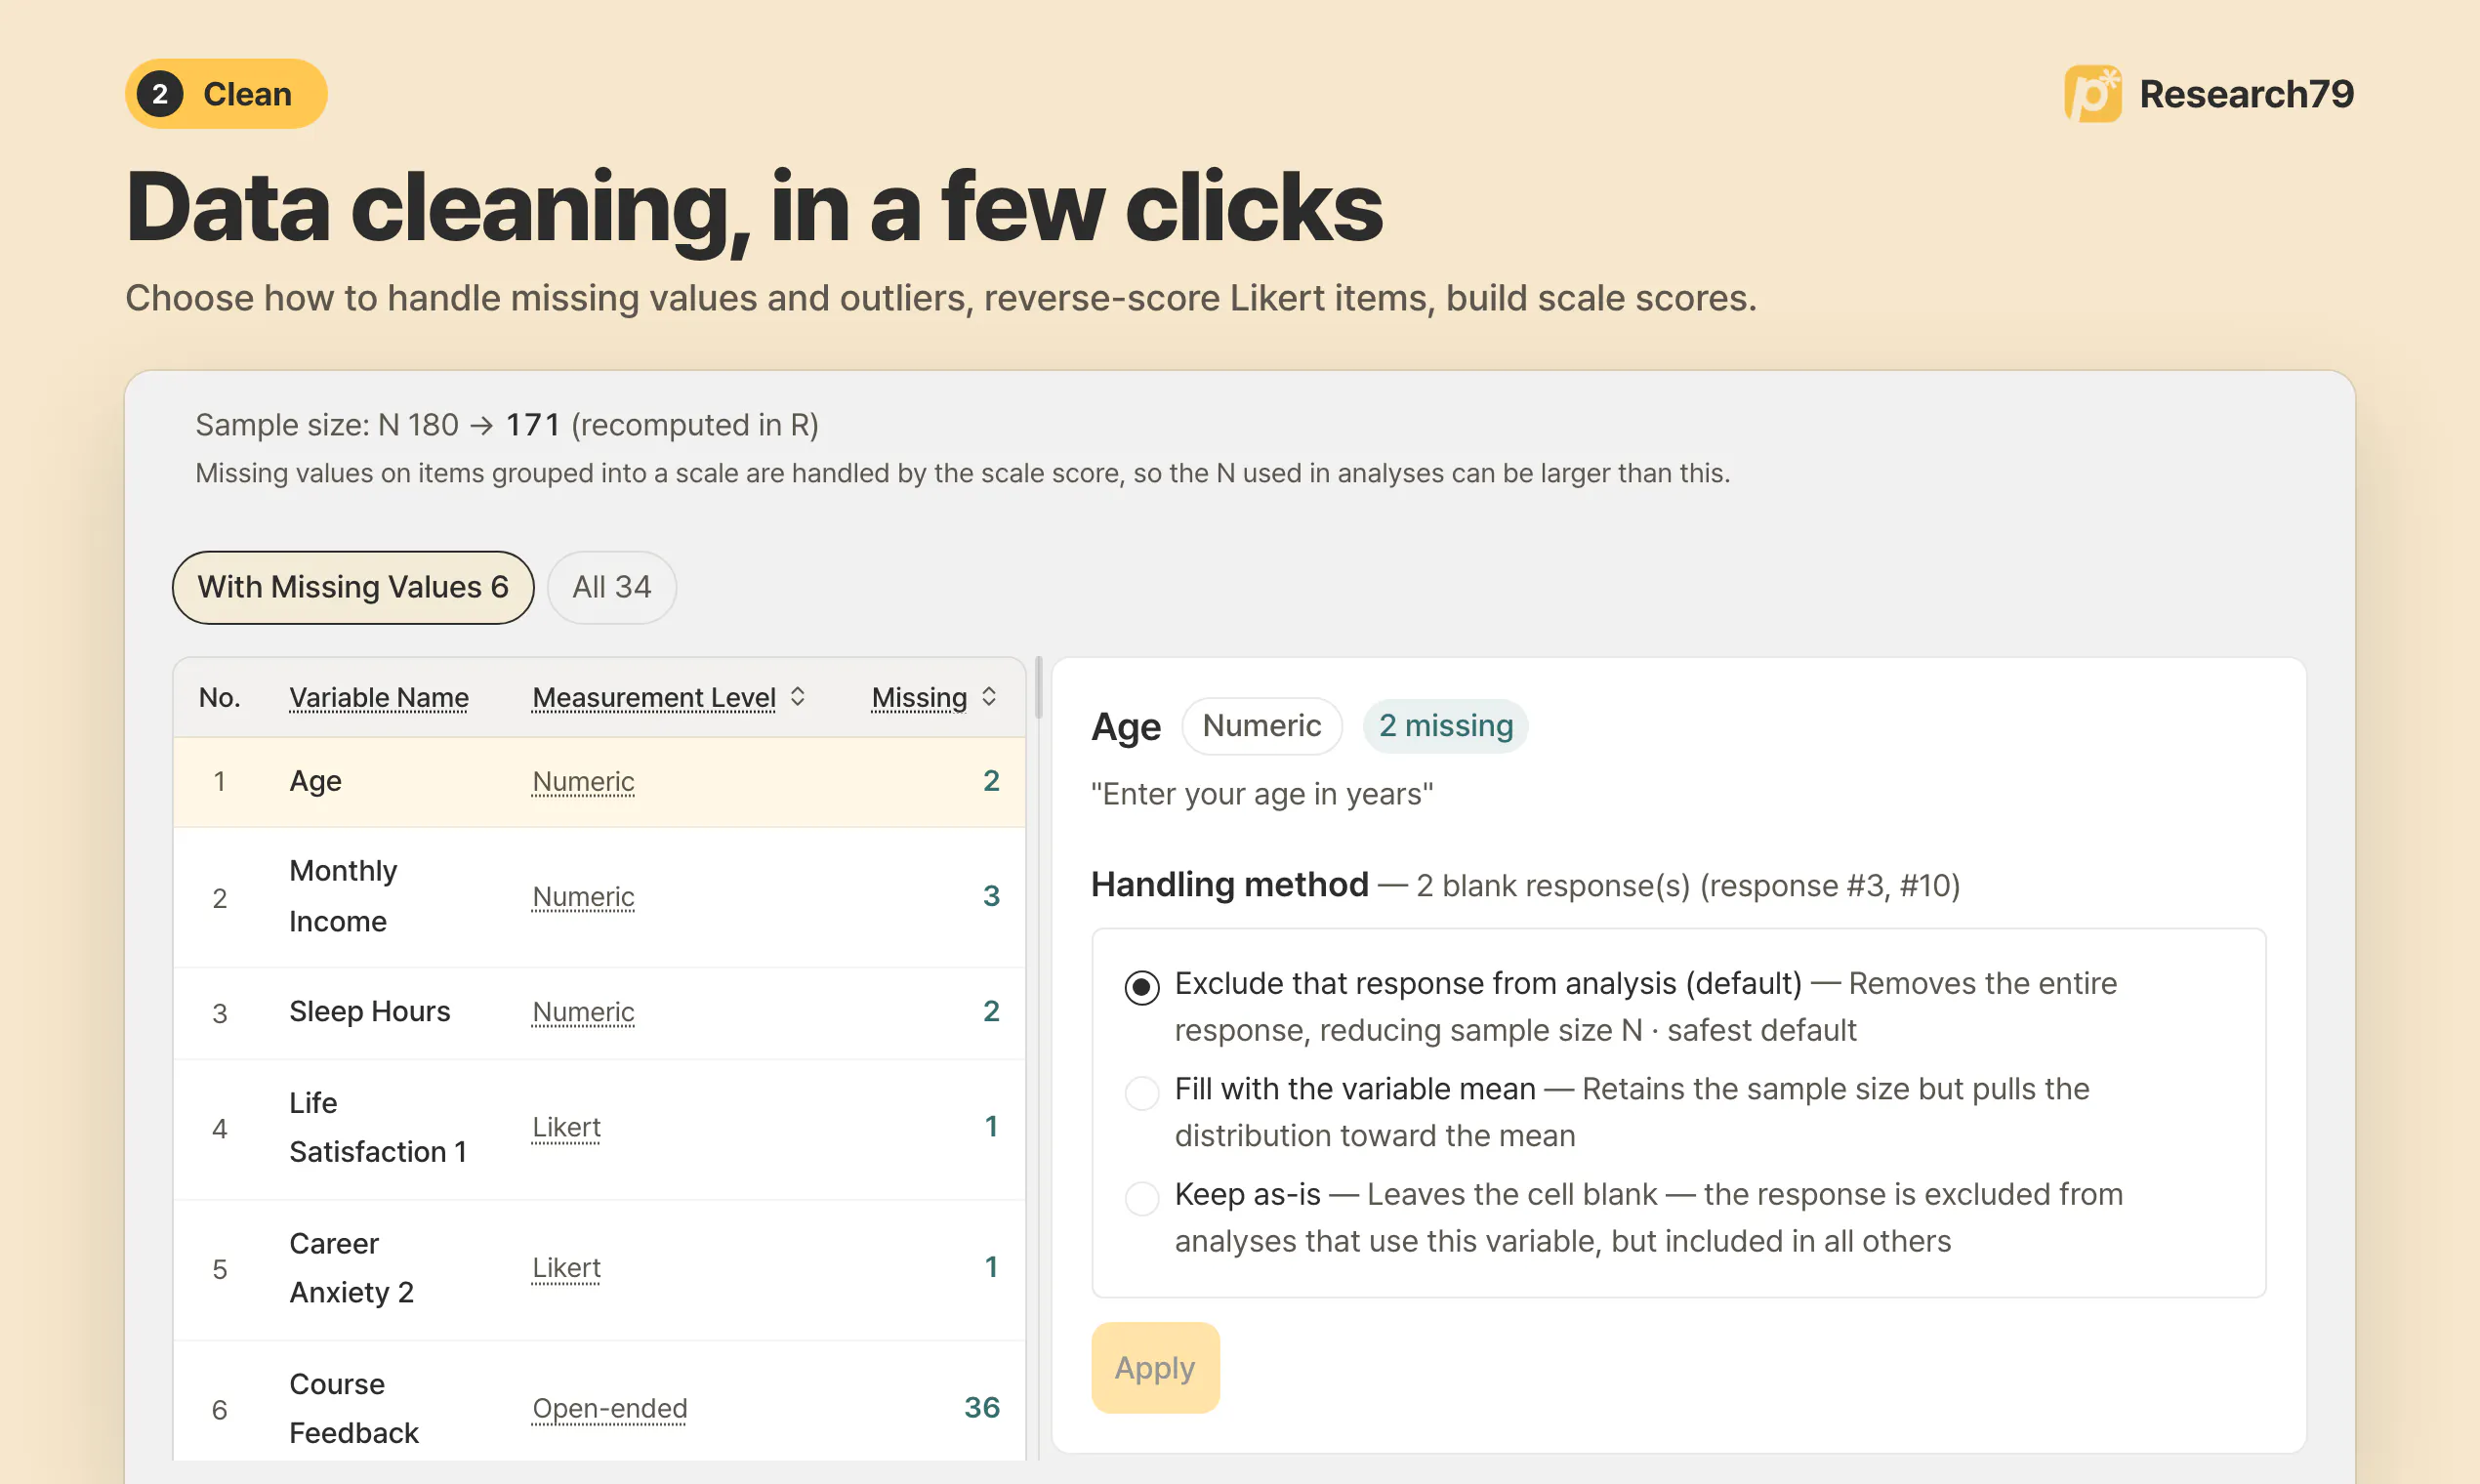Viewport: 2480px width, 1484px height.
Task: Select the Course Feedback row
Action: [599, 1401]
